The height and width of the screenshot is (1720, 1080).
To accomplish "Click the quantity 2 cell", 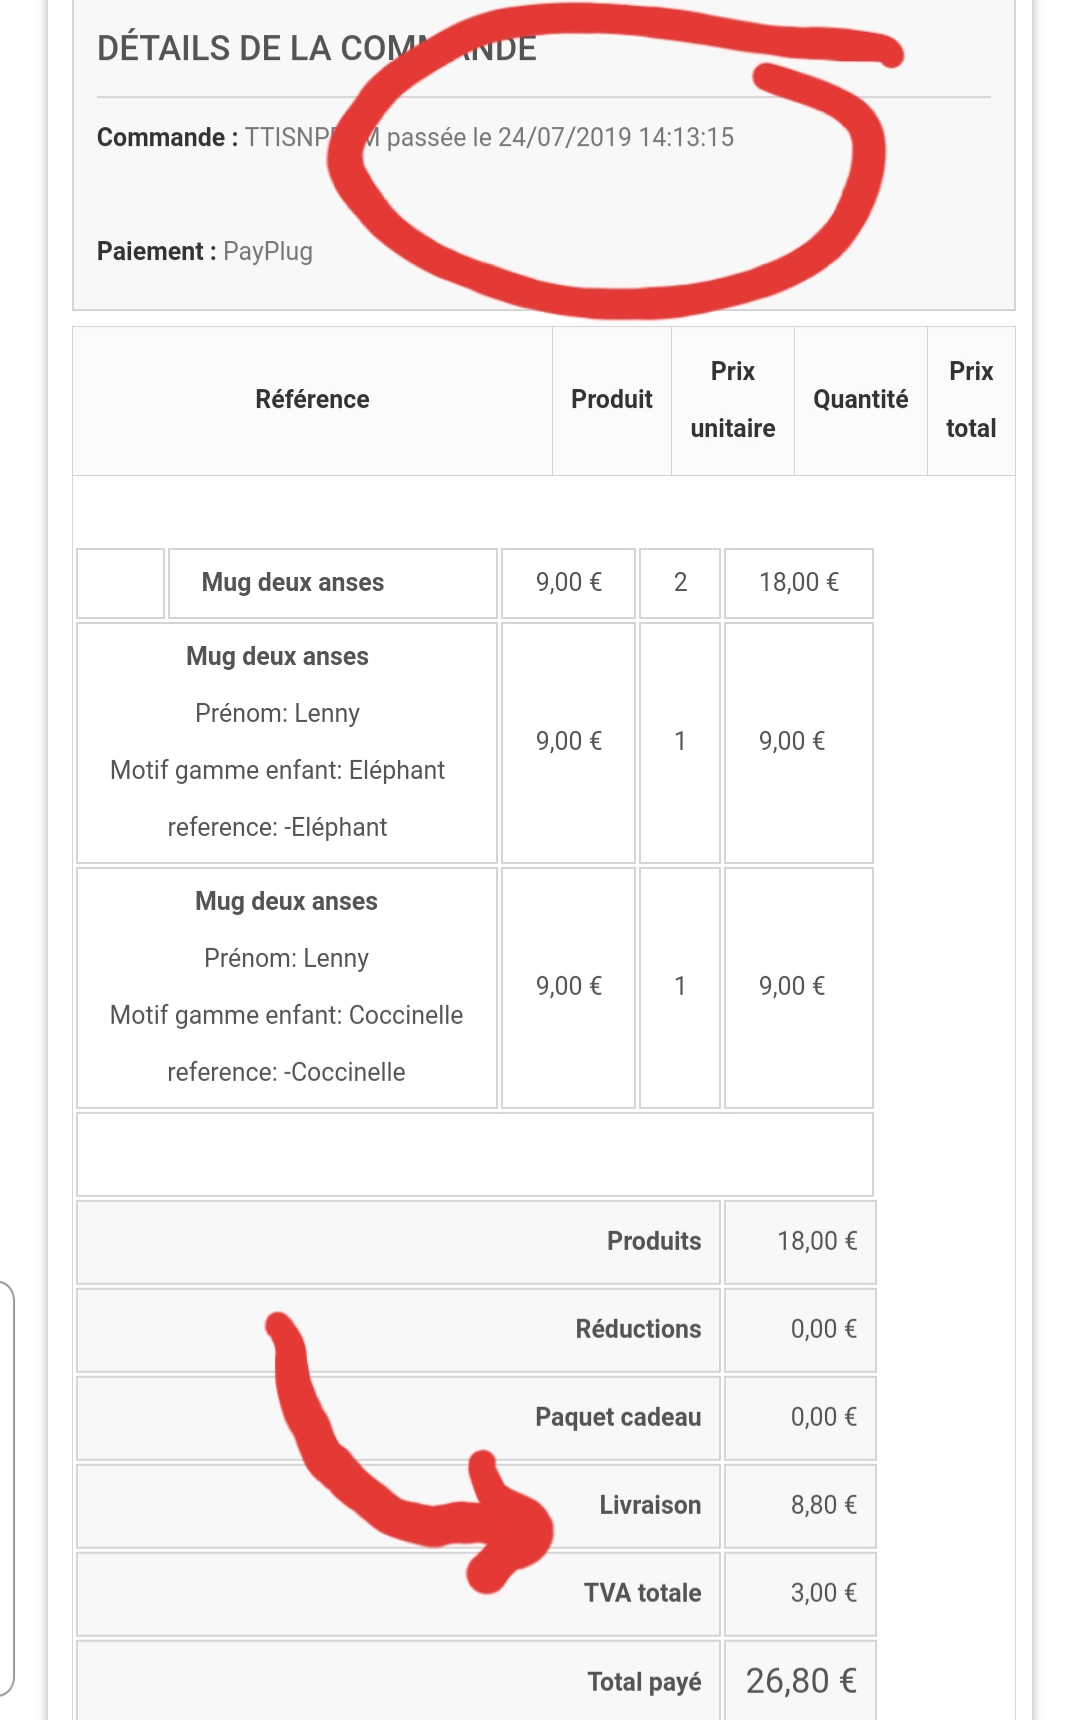I will pyautogui.click(x=680, y=583).
